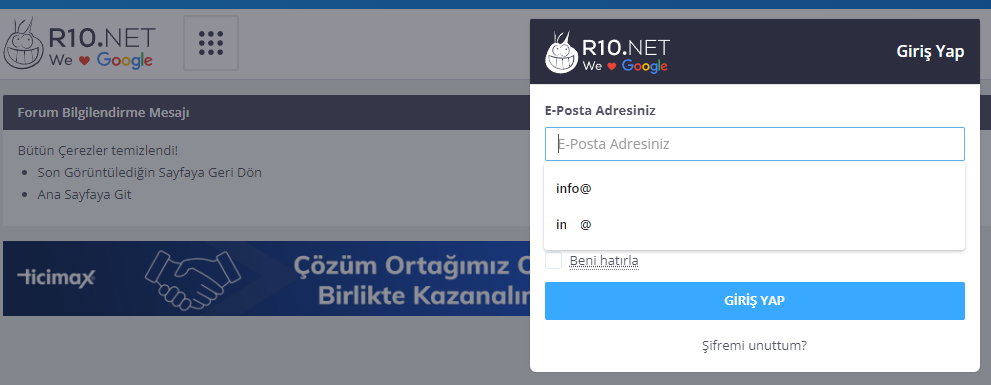Click the blue GİRİŞ YAP button
Screen dimensions: 991x385
pos(755,301)
